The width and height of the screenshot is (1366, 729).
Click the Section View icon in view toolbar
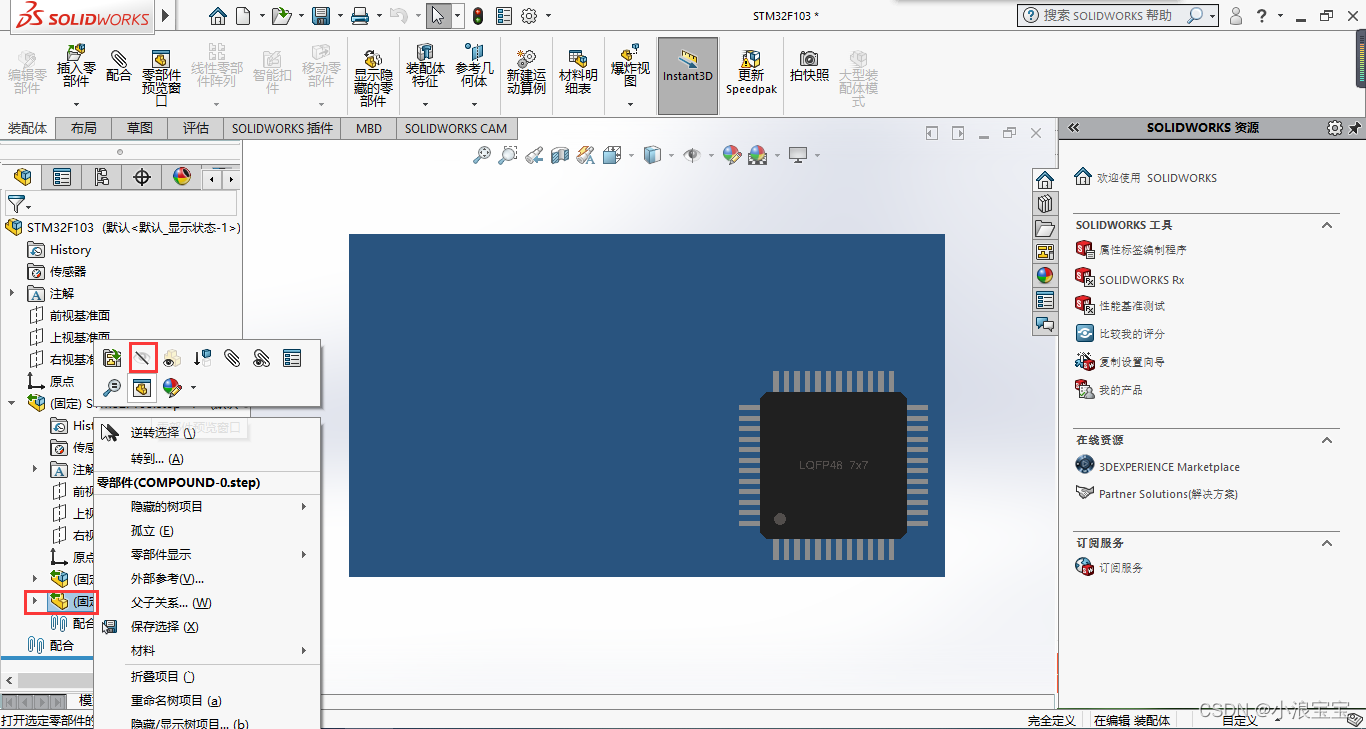coord(560,155)
